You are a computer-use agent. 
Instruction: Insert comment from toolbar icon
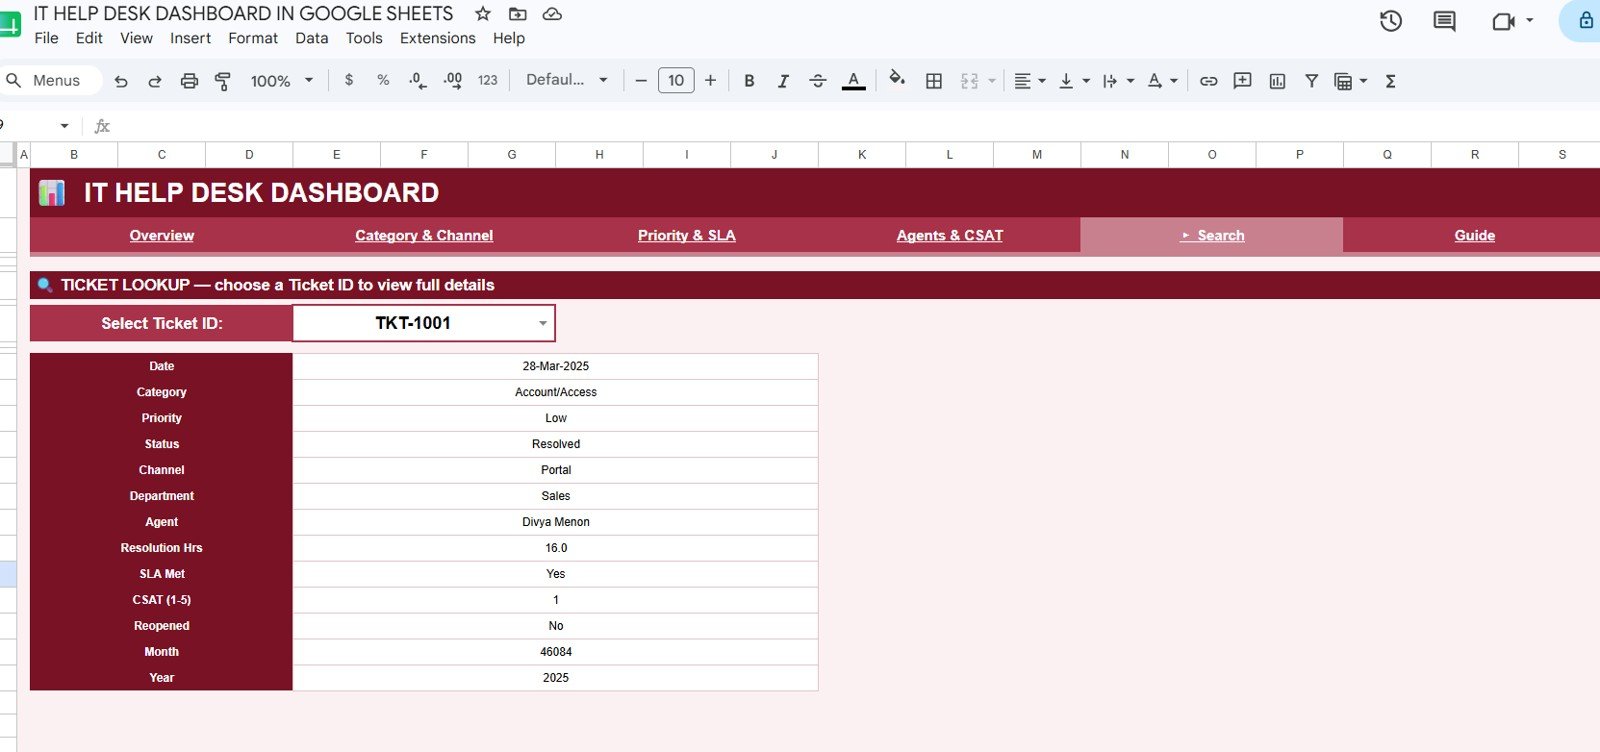pyautogui.click(x=1243, y=81)
